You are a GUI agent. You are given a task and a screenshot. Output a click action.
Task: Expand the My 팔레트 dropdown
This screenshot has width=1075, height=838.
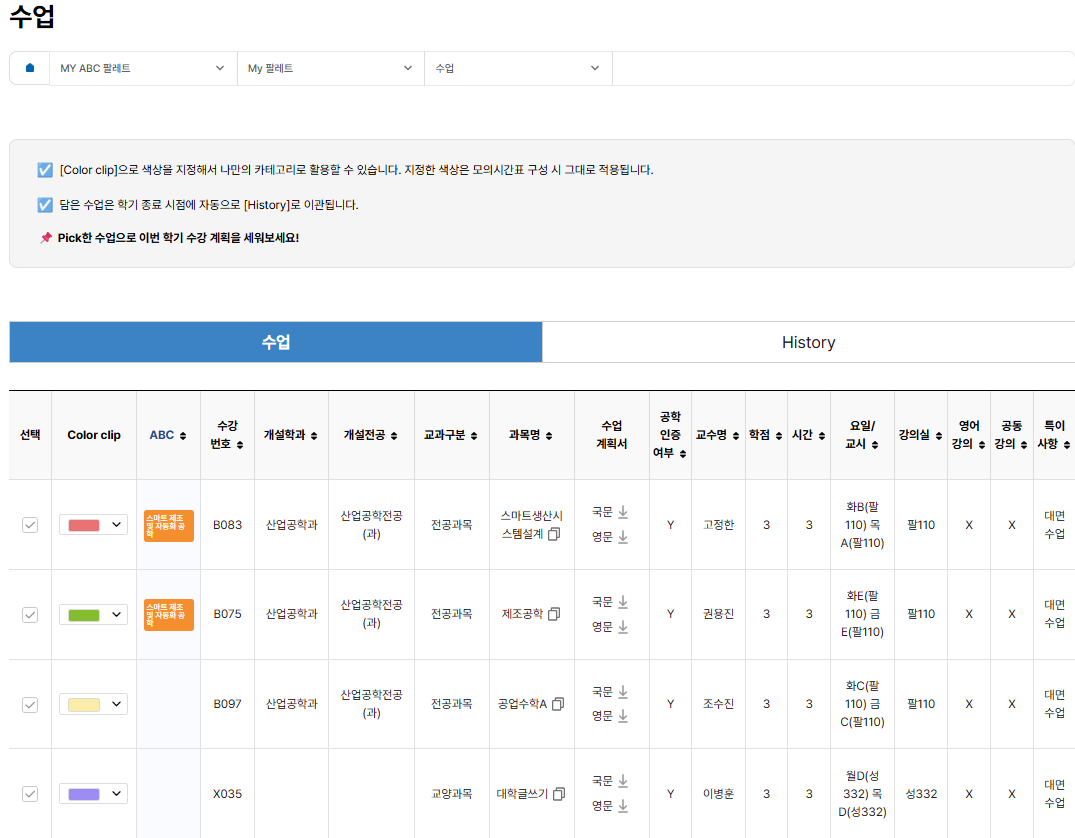point(330,68)
